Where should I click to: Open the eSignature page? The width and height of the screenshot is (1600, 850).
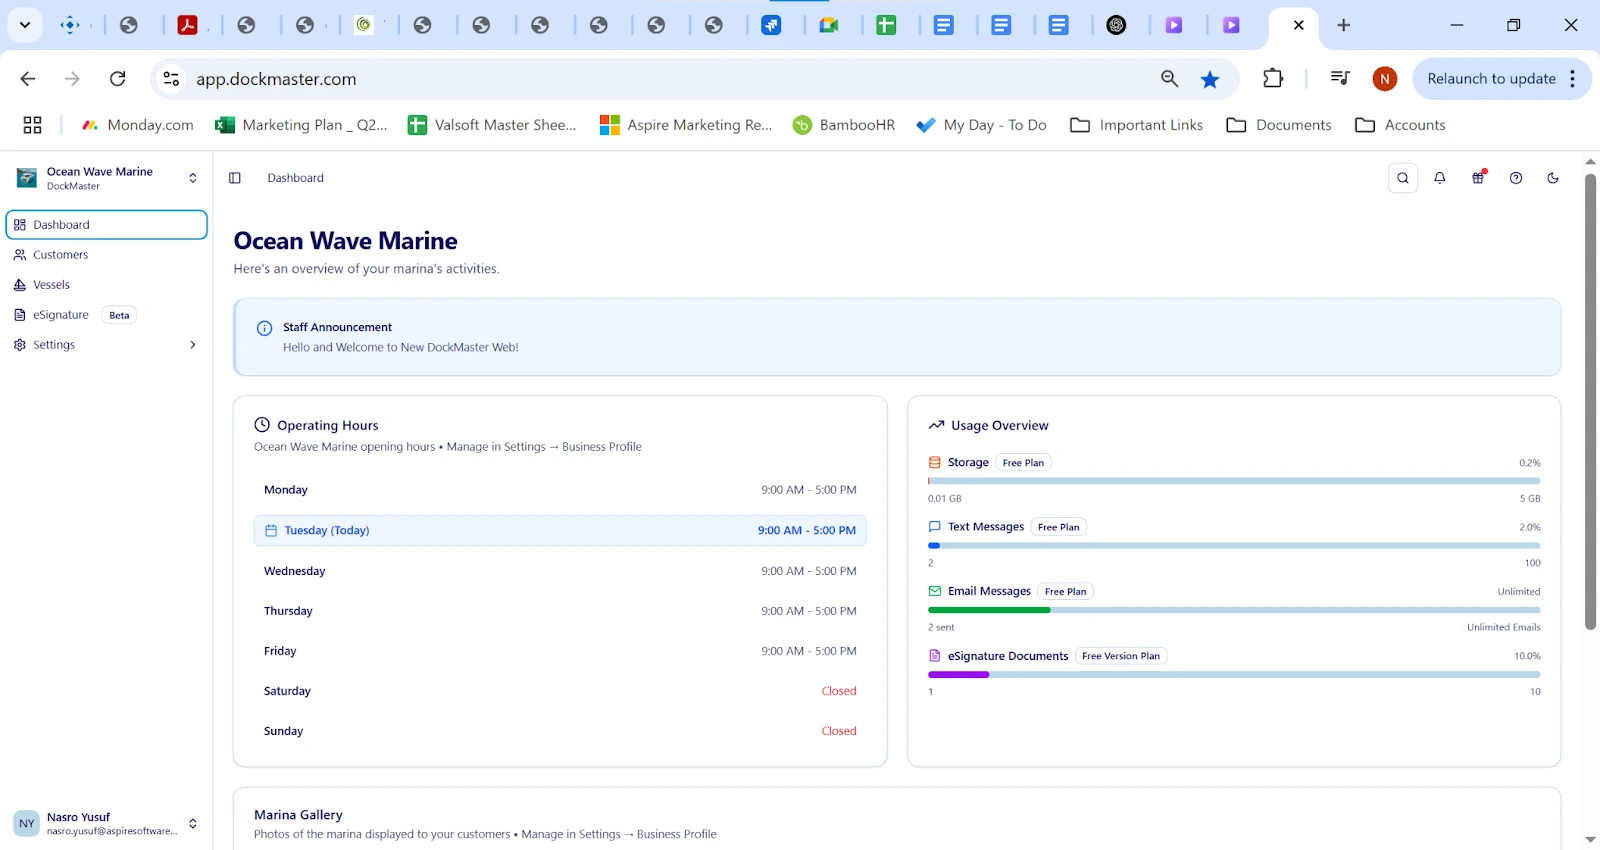[61, 315]
